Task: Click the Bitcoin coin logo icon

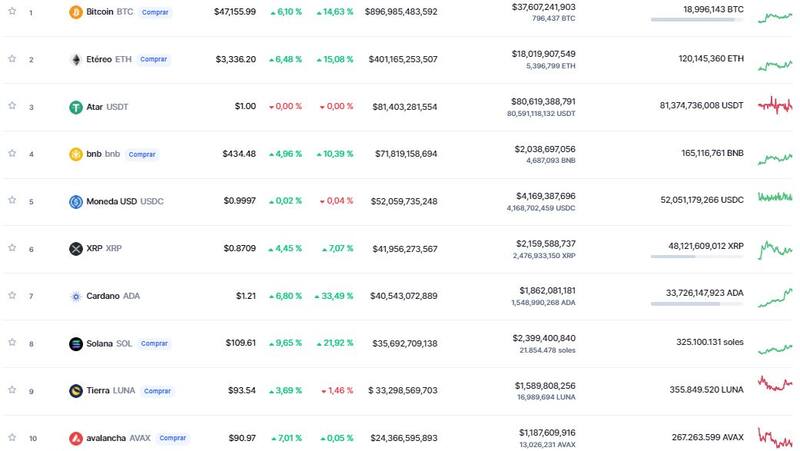Action: [75, 12]
